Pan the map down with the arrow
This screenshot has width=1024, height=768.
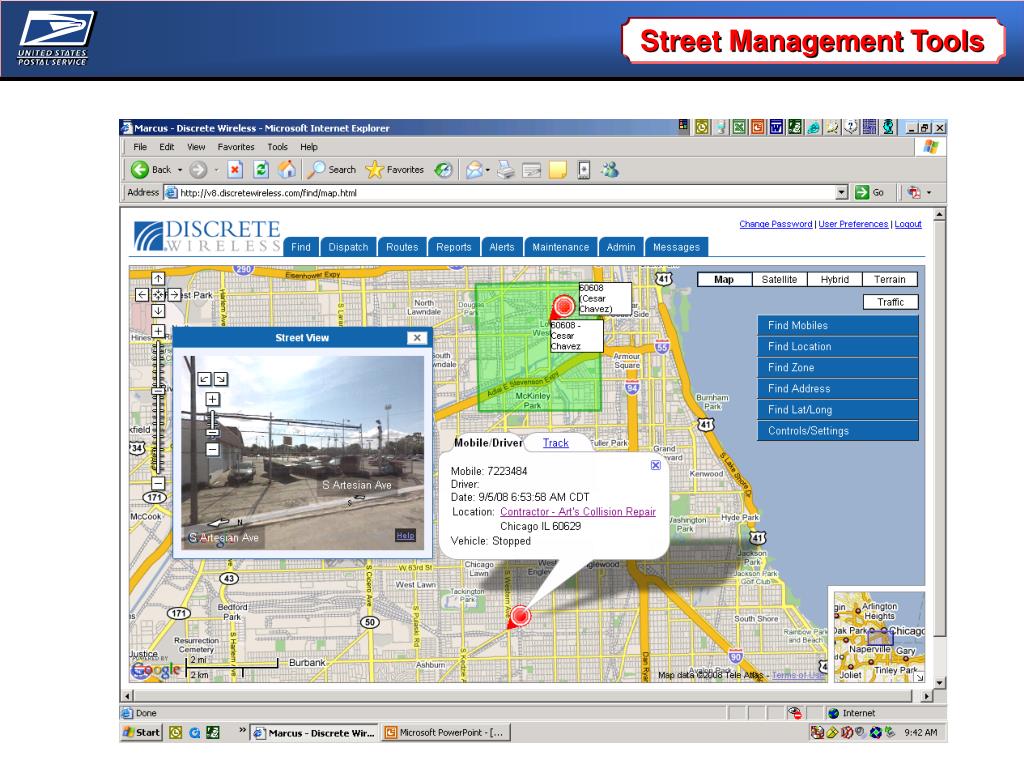(x=158, y=312)
